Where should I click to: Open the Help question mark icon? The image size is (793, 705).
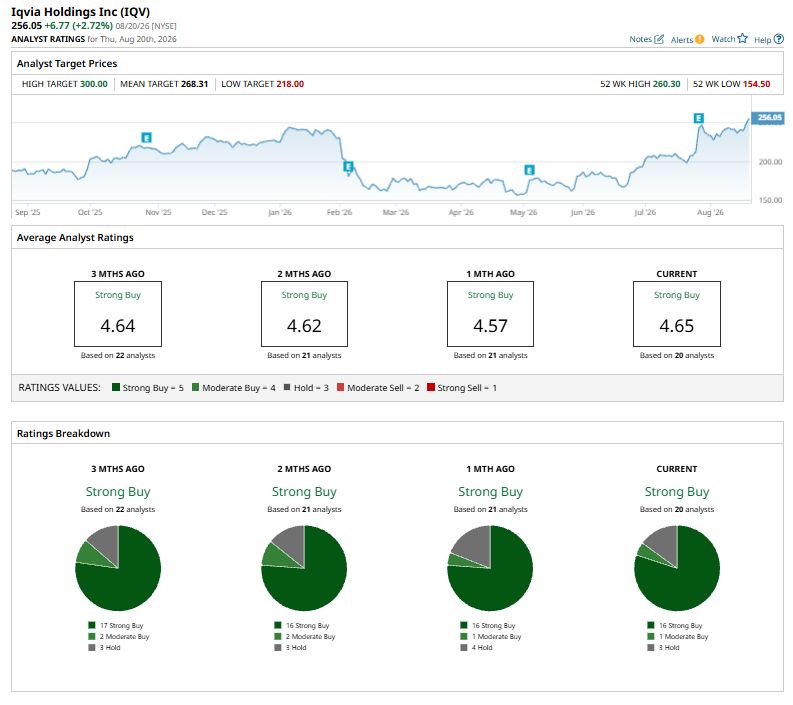(779, 39)
